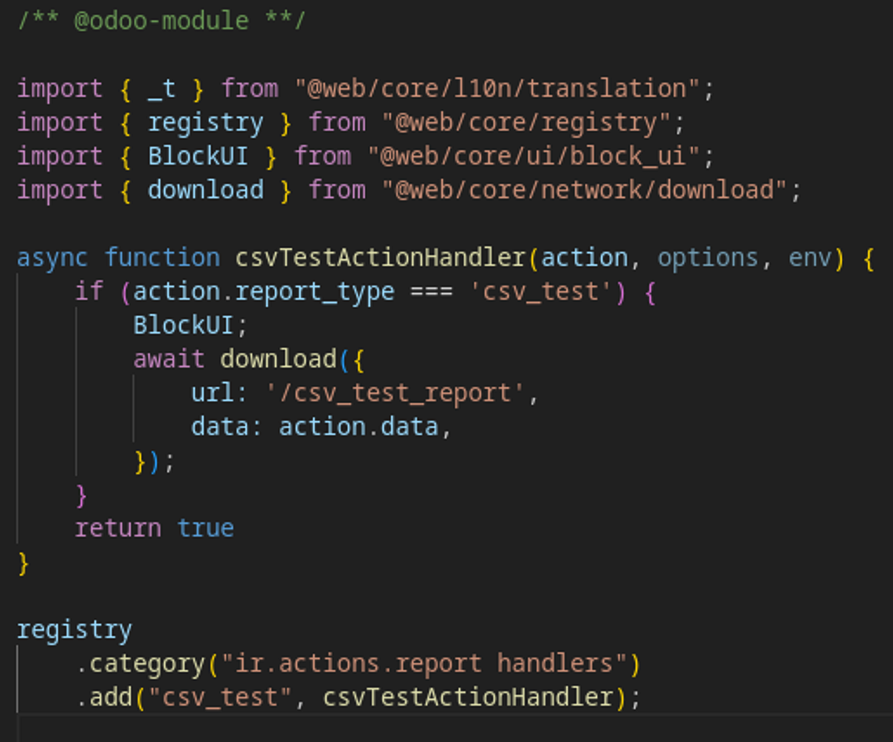Click the closing brace of the function
Viewport: 893px width, 742px height.
23,563
